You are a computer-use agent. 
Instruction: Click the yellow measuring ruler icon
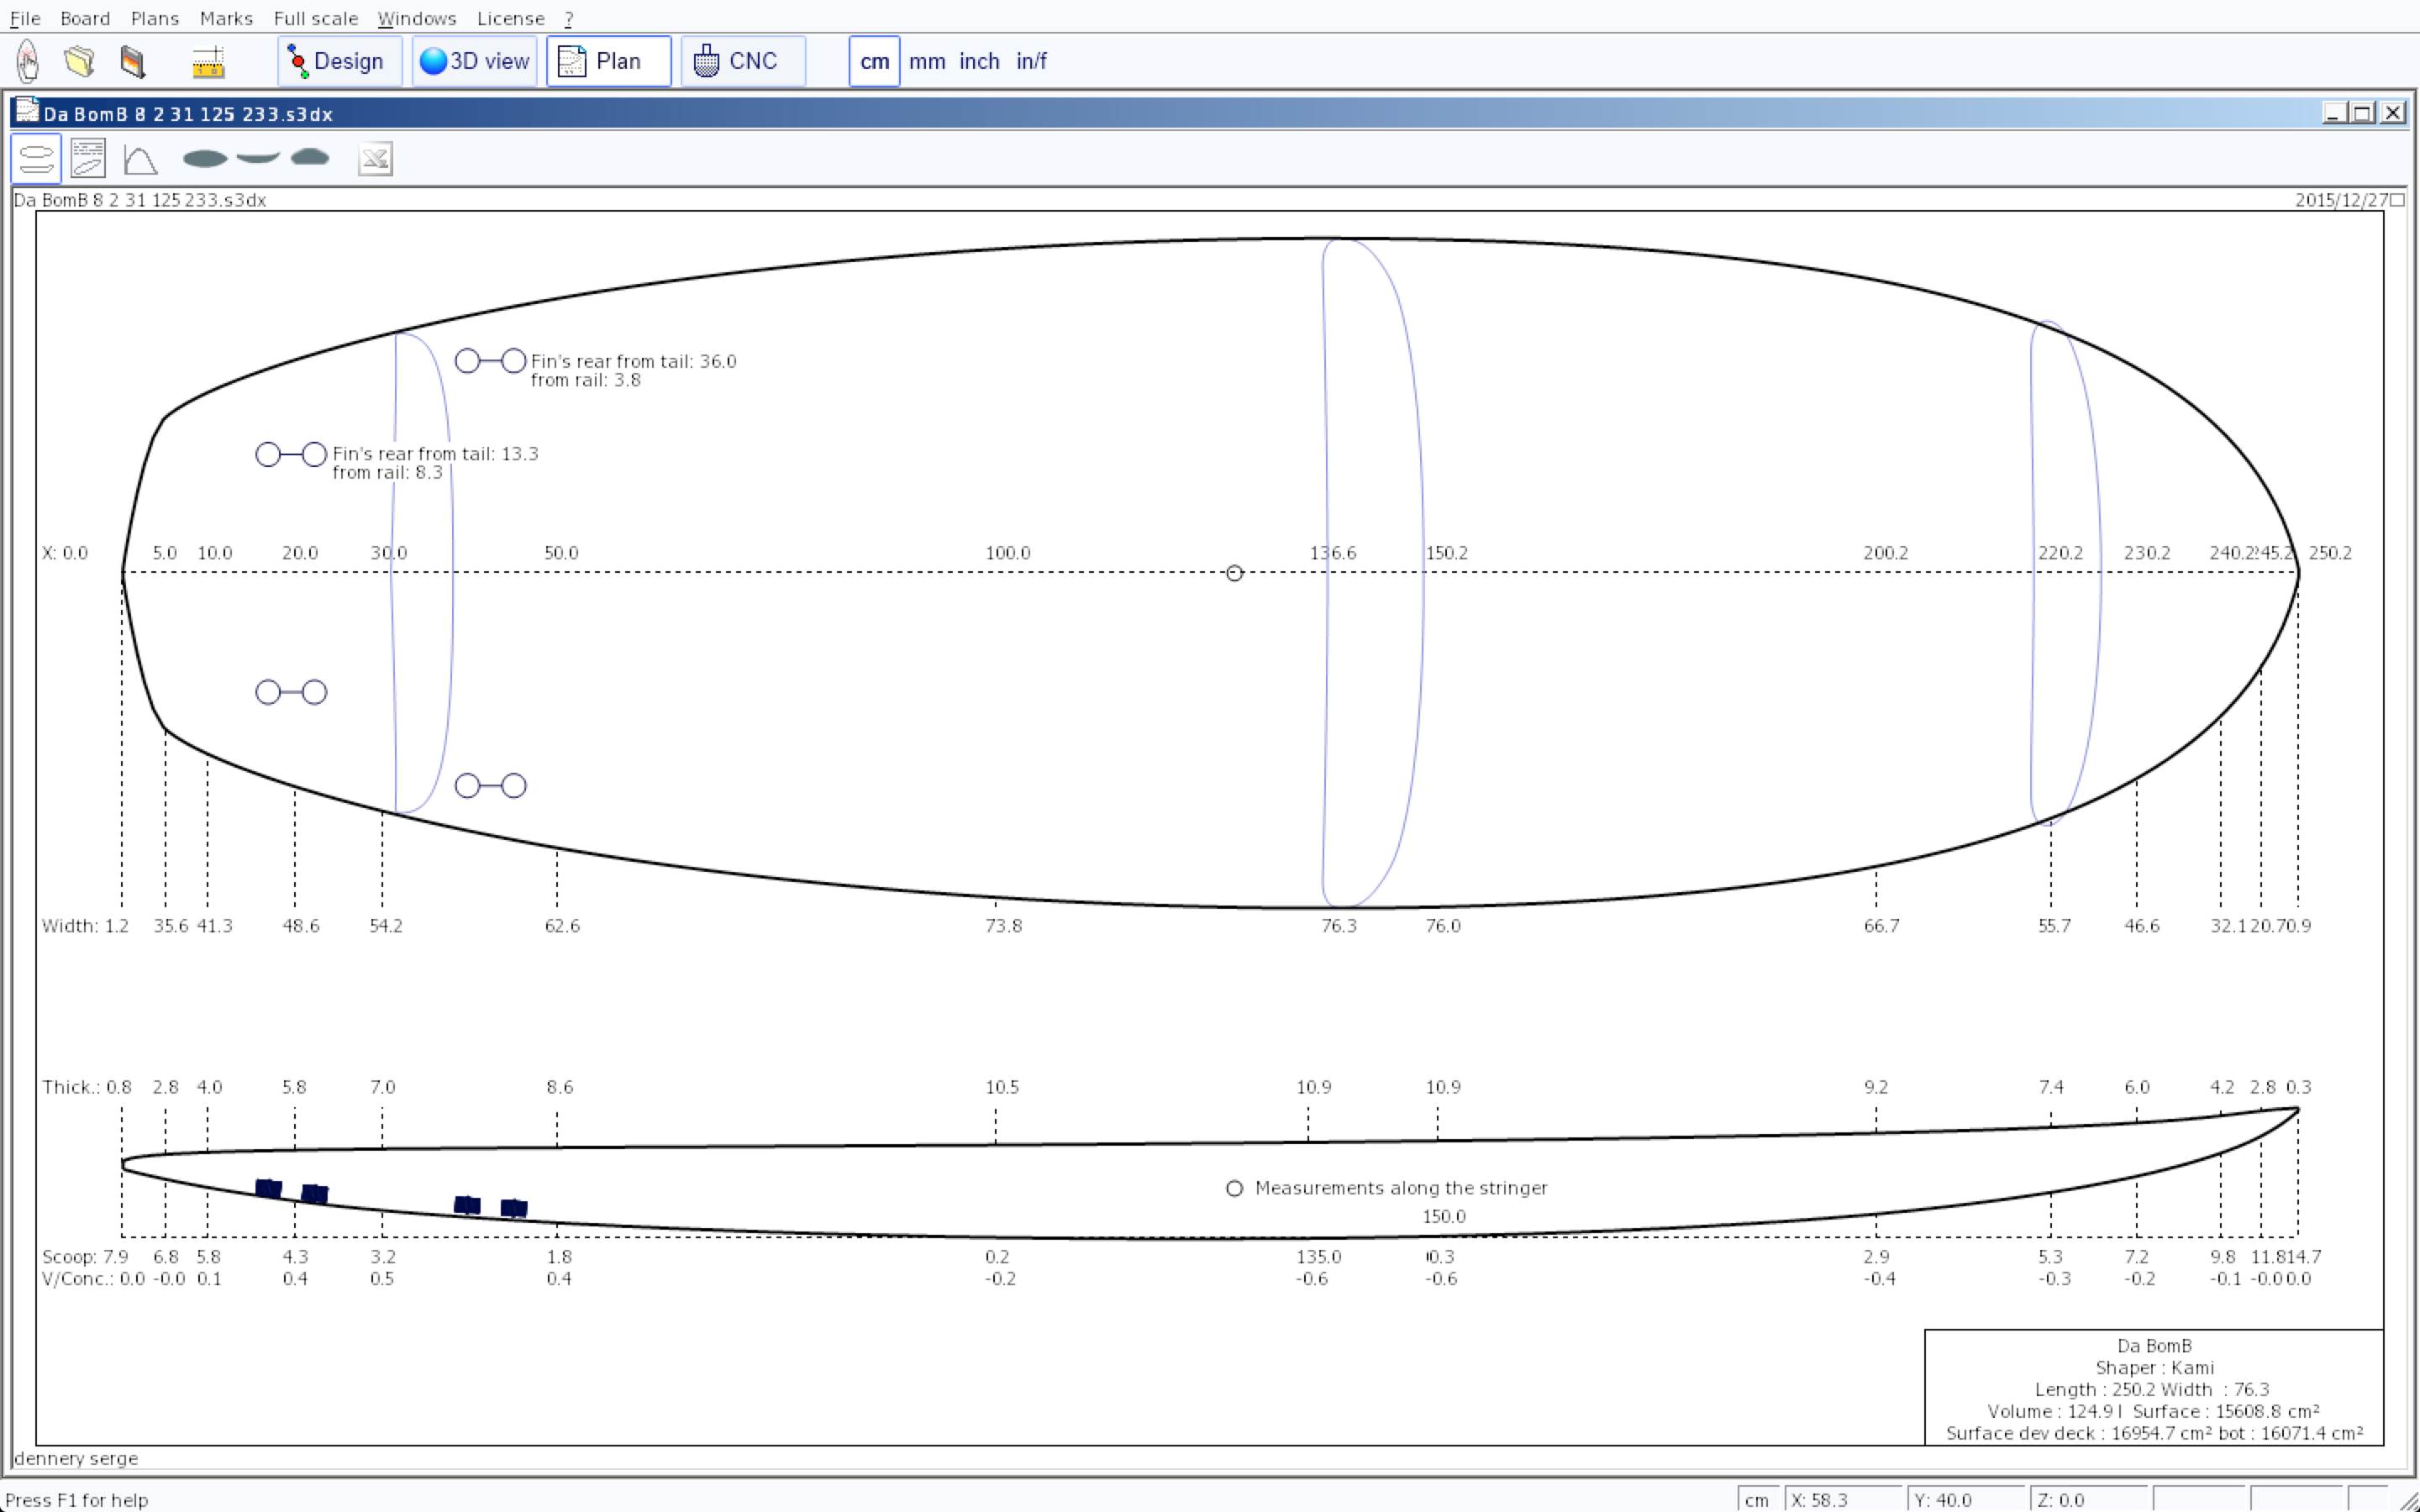[208, 61]
